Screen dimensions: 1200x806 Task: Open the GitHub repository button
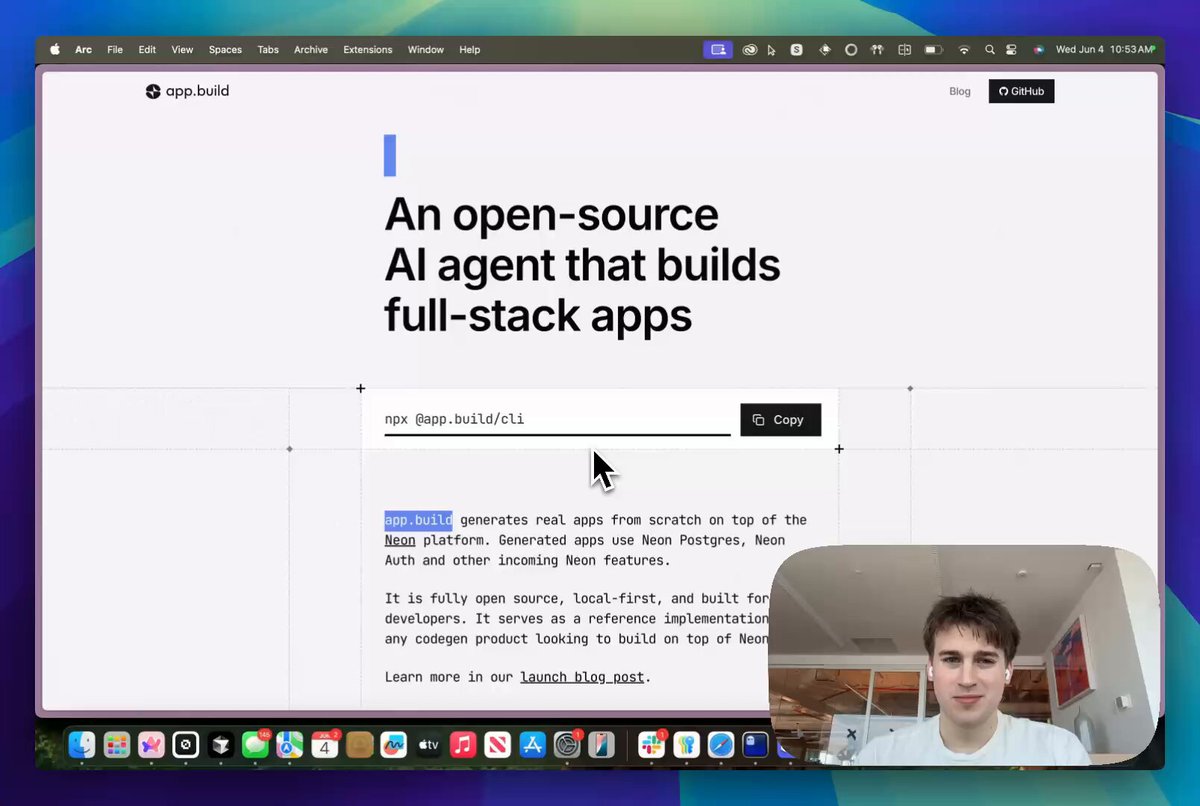tap(1021, 91)
